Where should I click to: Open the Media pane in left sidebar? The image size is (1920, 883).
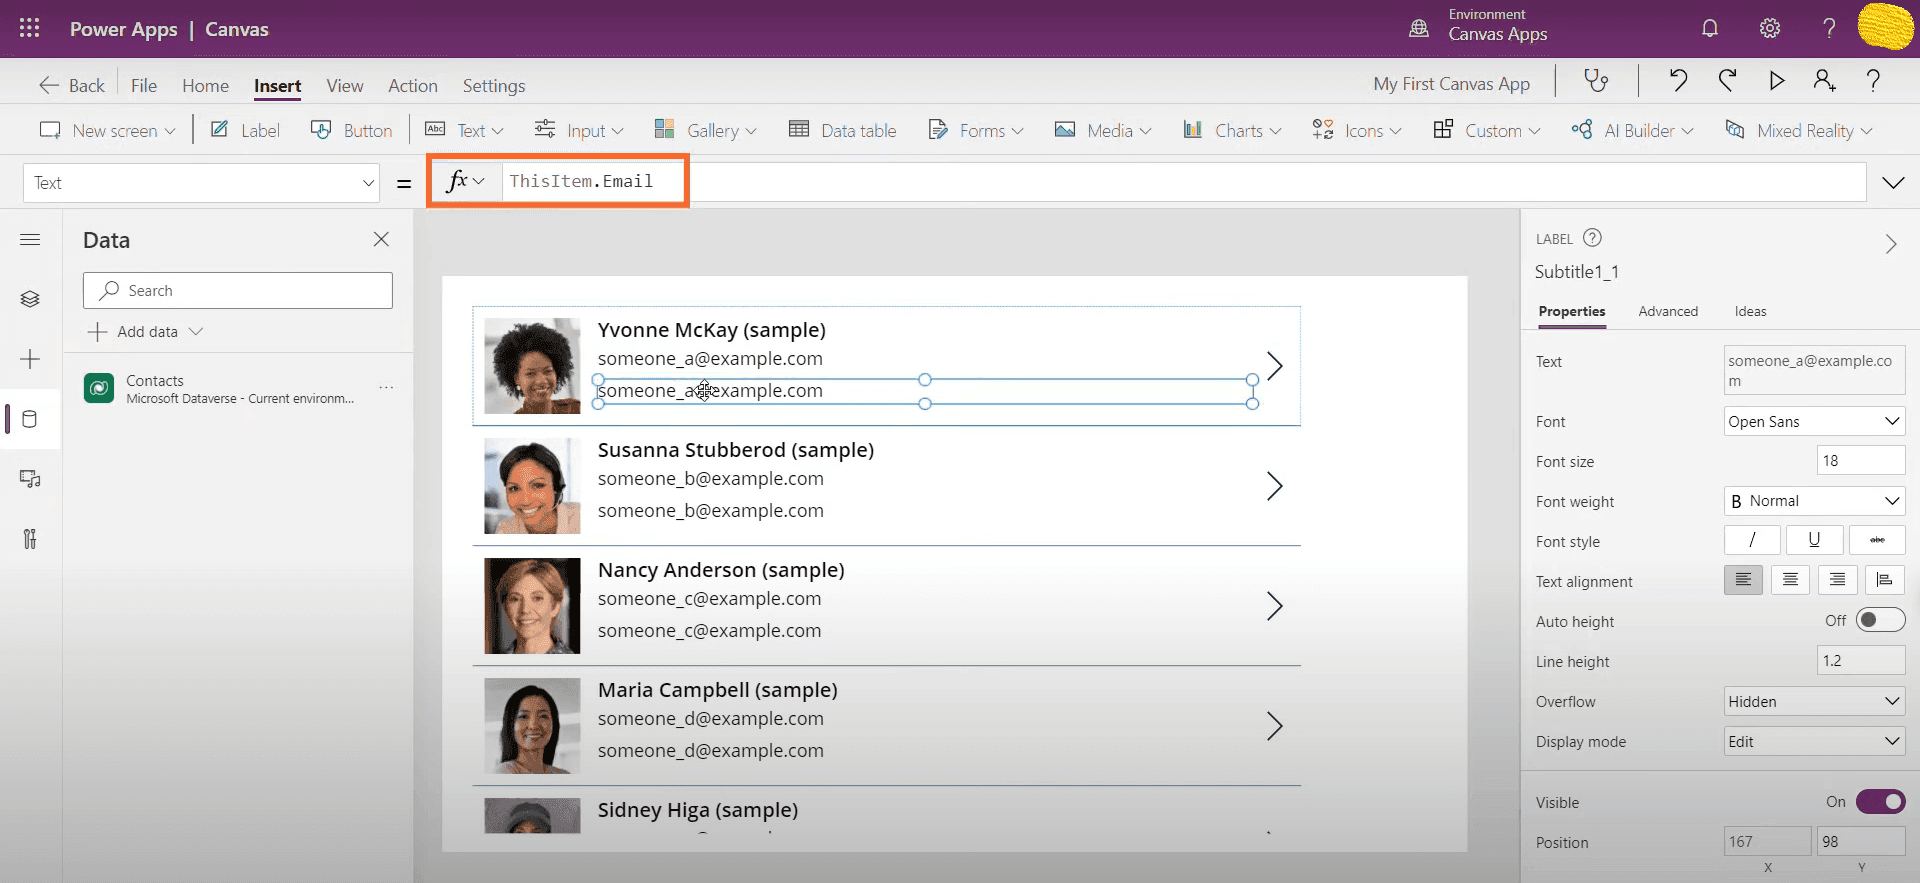click(x=30, y=479)
